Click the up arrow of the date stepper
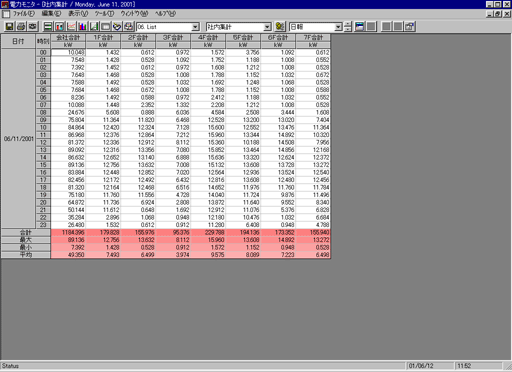The image size is (512, 372). (x=348, y=24)
